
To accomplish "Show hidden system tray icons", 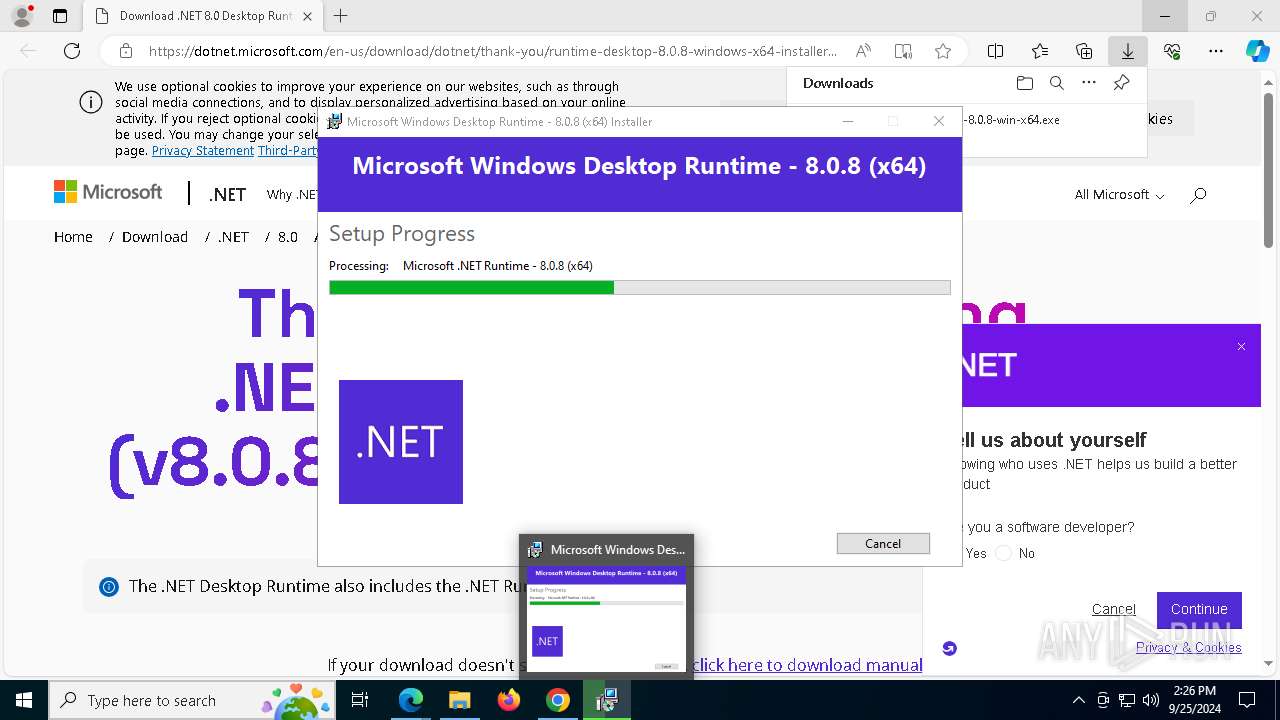I will coord(1078,700).
